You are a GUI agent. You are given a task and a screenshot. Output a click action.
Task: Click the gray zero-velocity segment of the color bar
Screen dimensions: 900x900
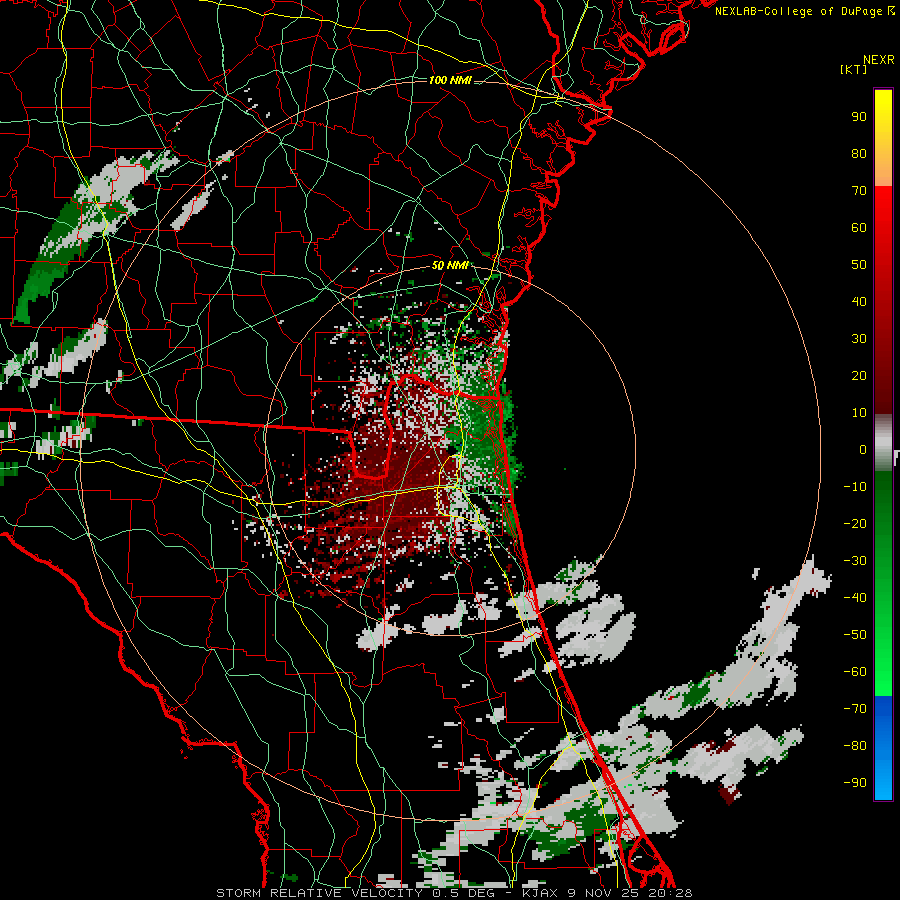tap(883, 443)
